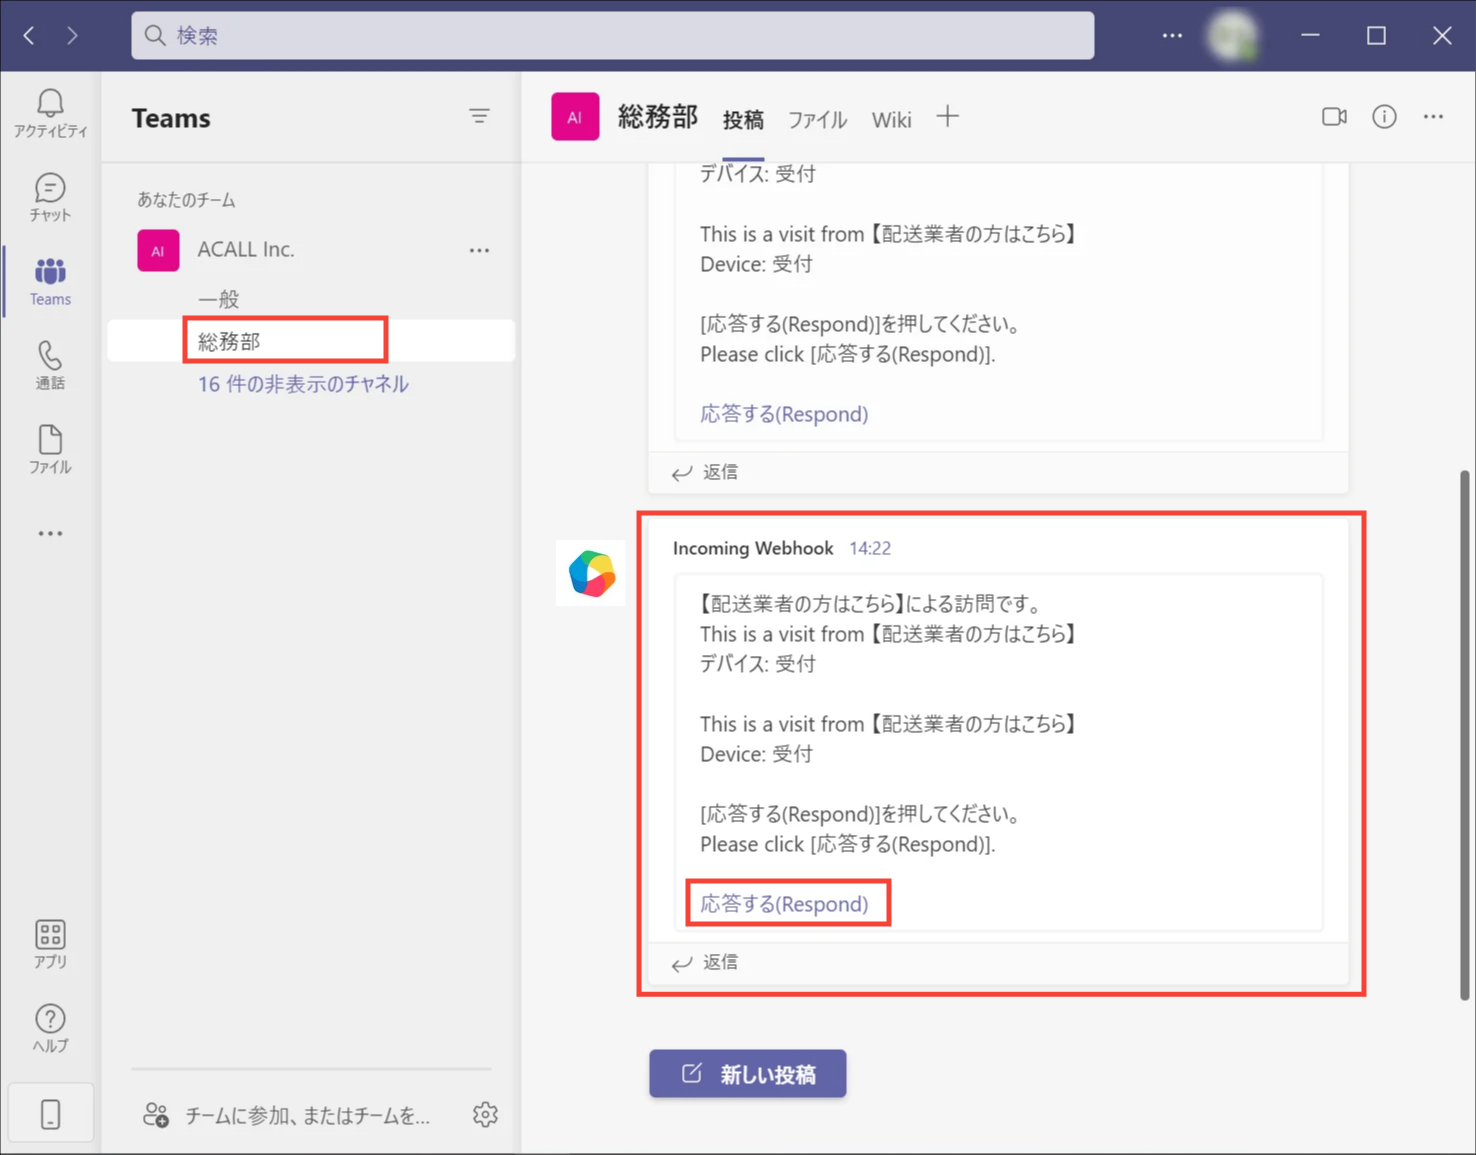Viewport: 1476px width, 1155px height.
Task: Open channel more options ellipsis
Action: (1433, 117)
